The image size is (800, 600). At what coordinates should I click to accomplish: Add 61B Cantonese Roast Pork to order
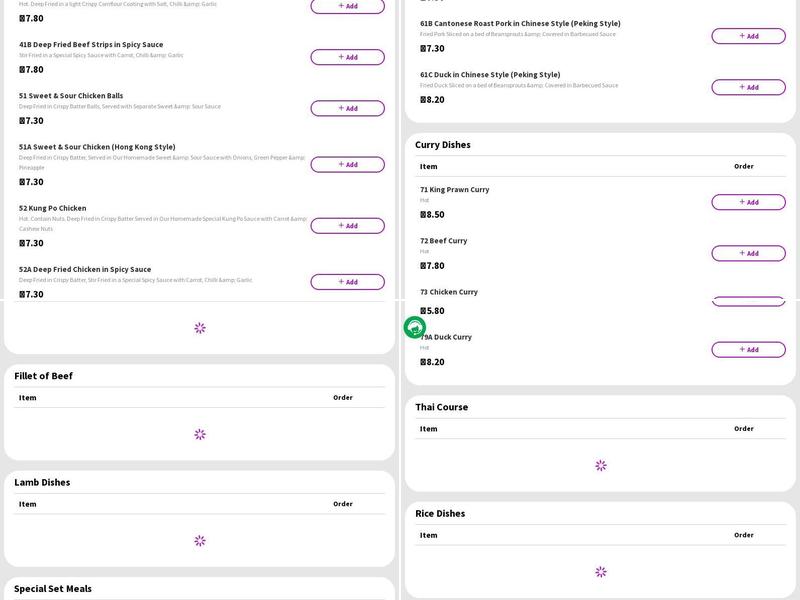(x=748, y=36)
